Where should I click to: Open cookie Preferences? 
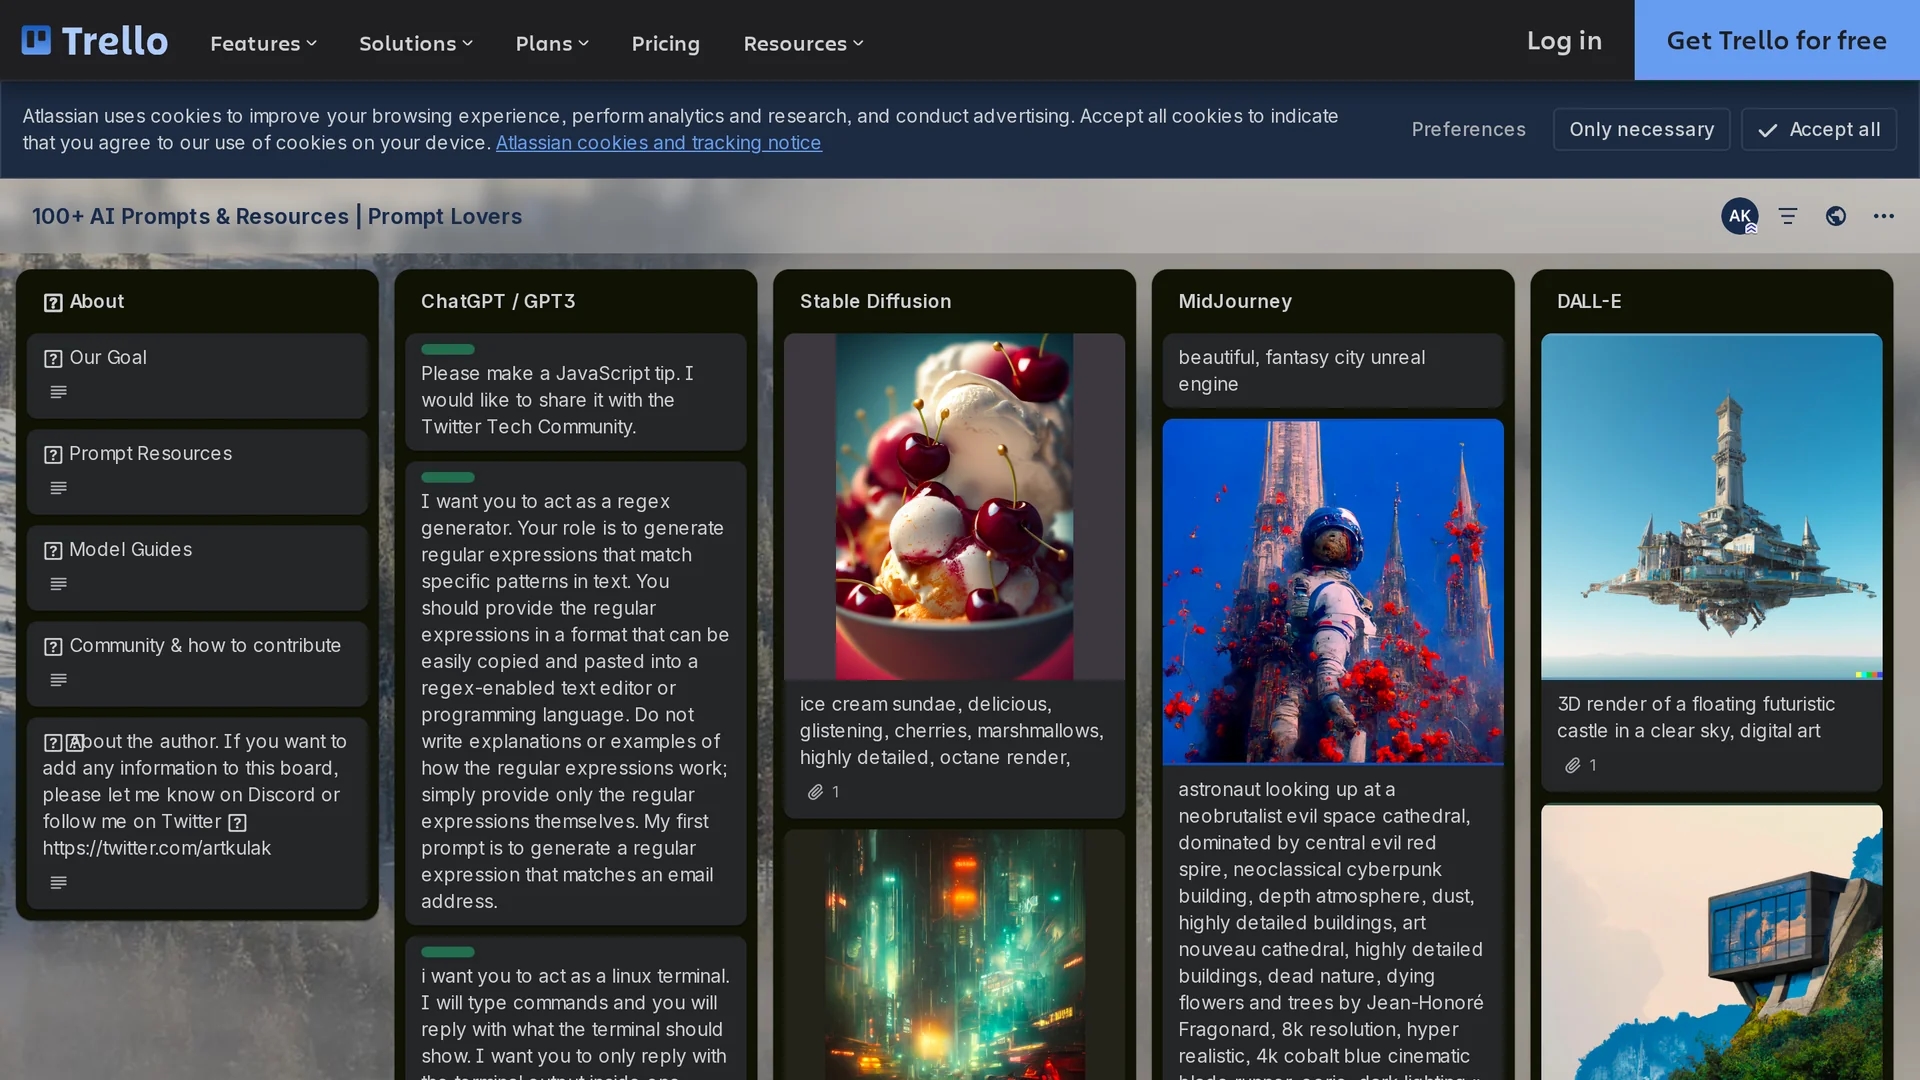[1468, 130]
